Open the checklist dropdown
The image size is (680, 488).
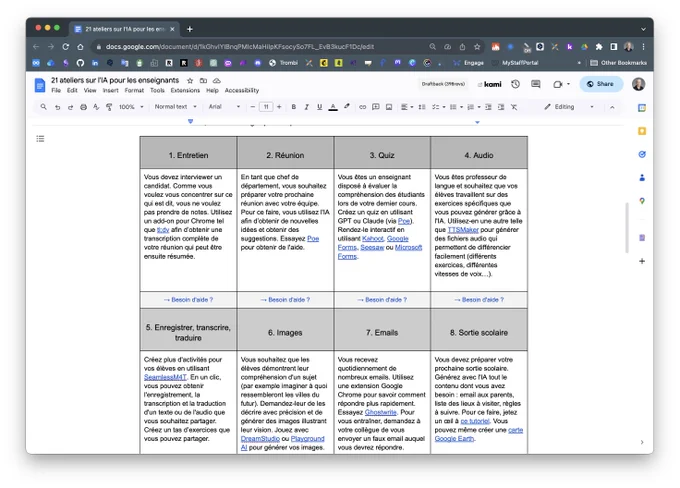(438, 107)
